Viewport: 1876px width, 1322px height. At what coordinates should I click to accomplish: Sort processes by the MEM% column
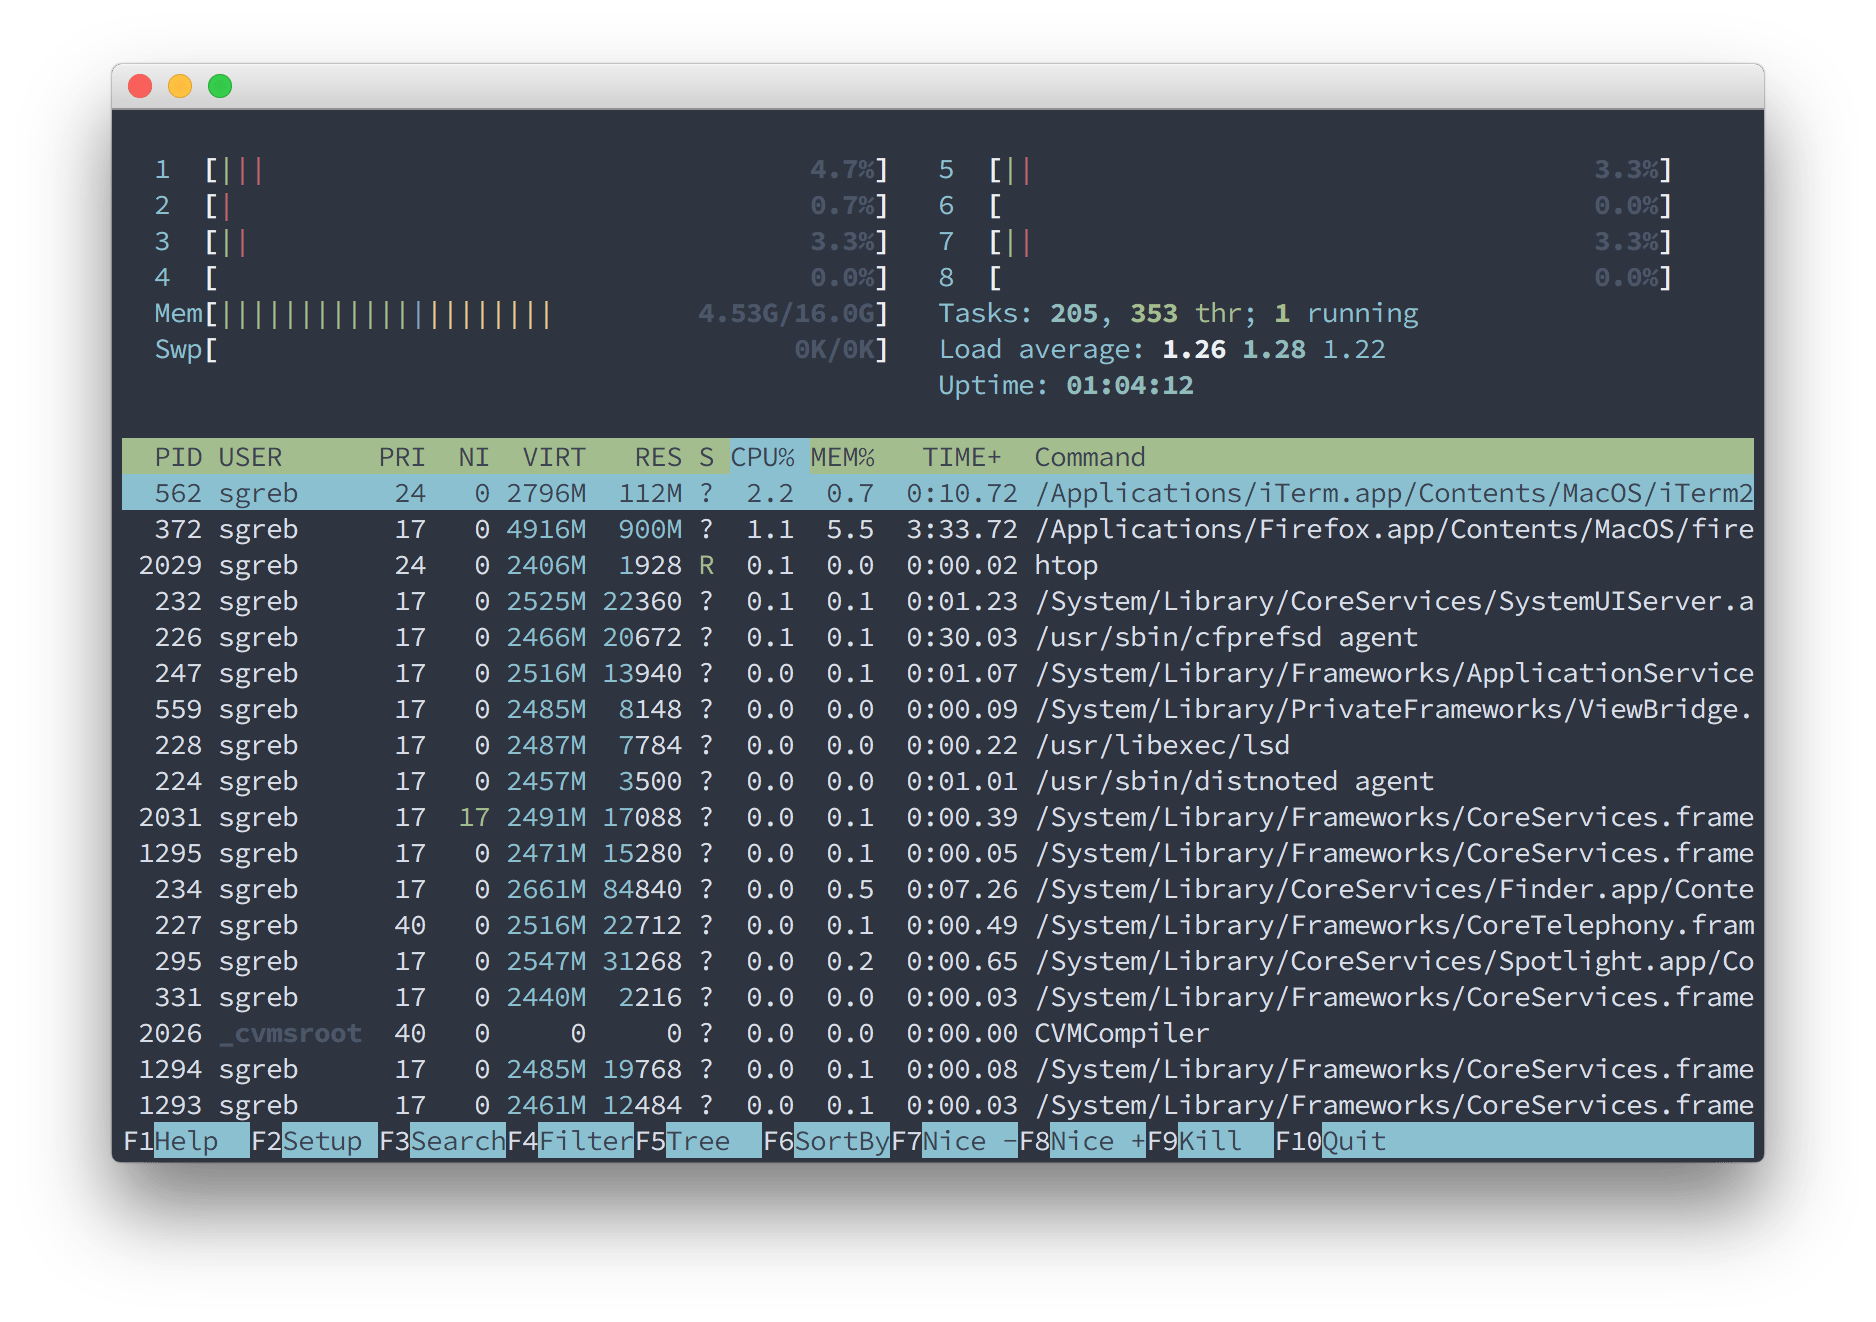coord(842,457)
